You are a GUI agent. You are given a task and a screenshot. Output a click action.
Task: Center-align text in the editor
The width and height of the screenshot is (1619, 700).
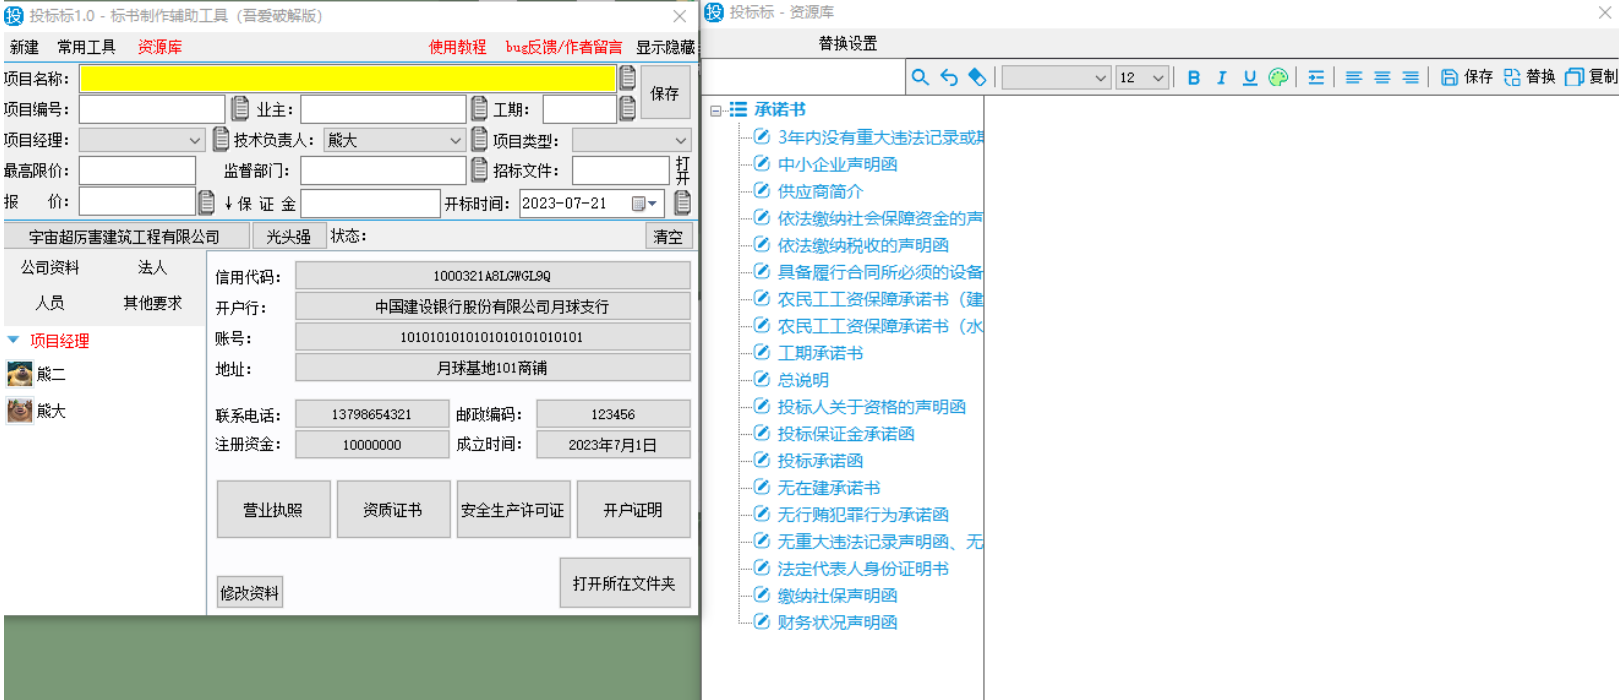pos(1382,78)
